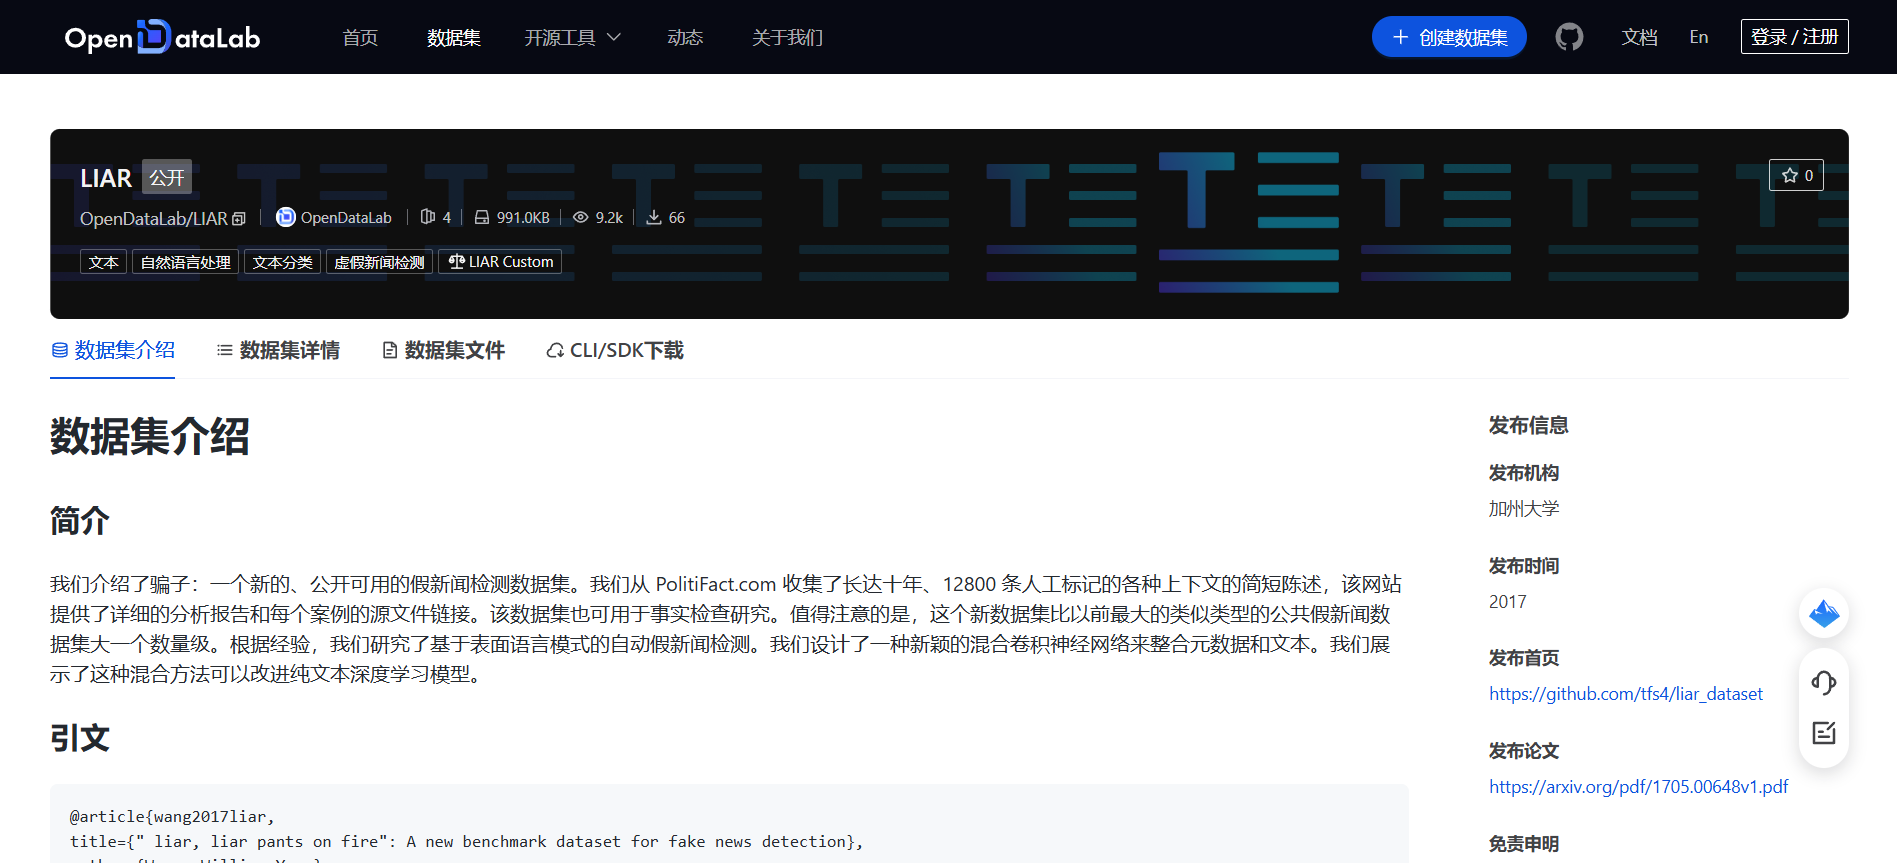Open the github.com/tfs4/liar_dataset link

1626,694
